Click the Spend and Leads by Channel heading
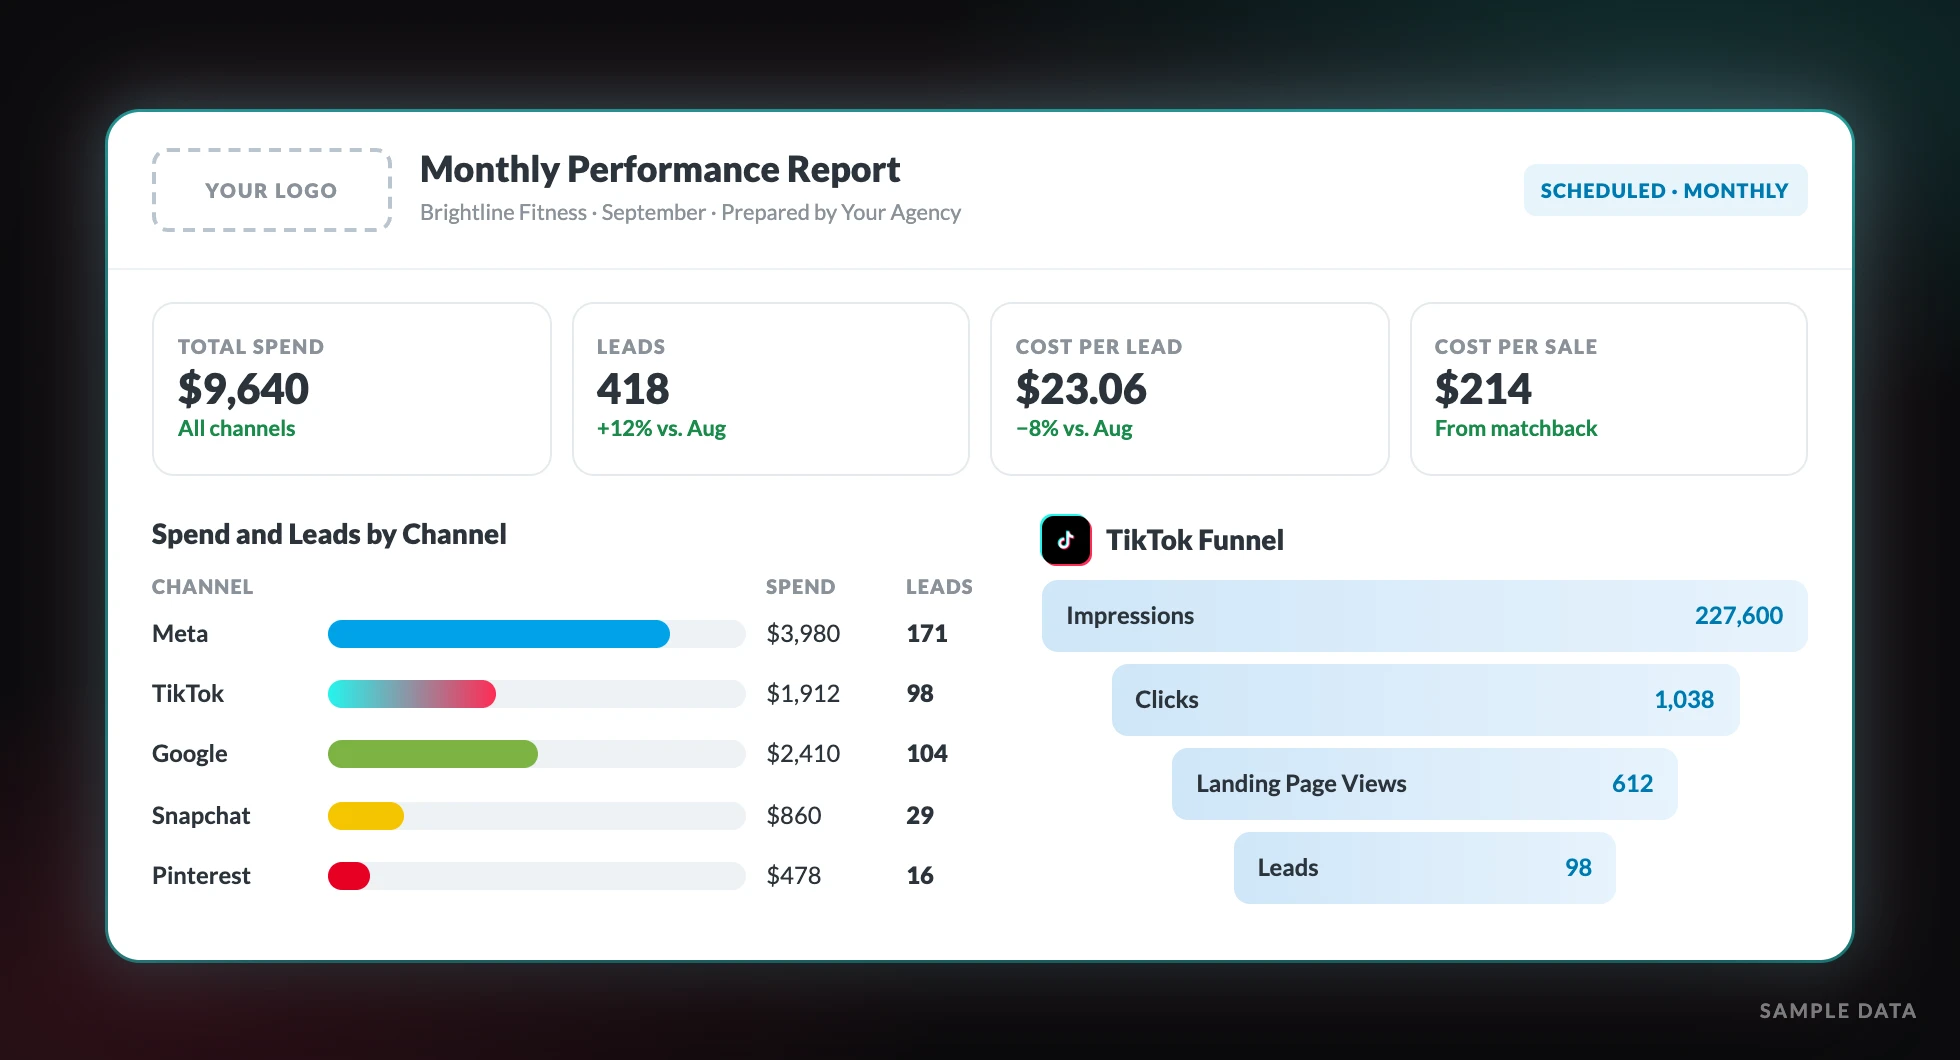 329,535
